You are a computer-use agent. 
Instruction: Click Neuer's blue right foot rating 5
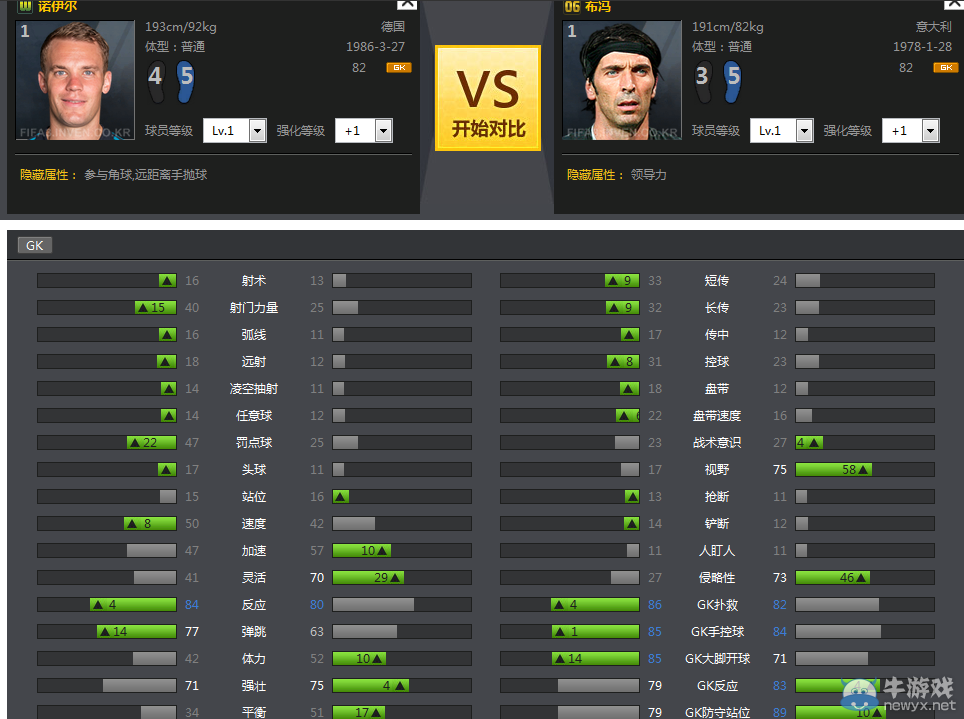pyautogui.click(x=186, y=81)
